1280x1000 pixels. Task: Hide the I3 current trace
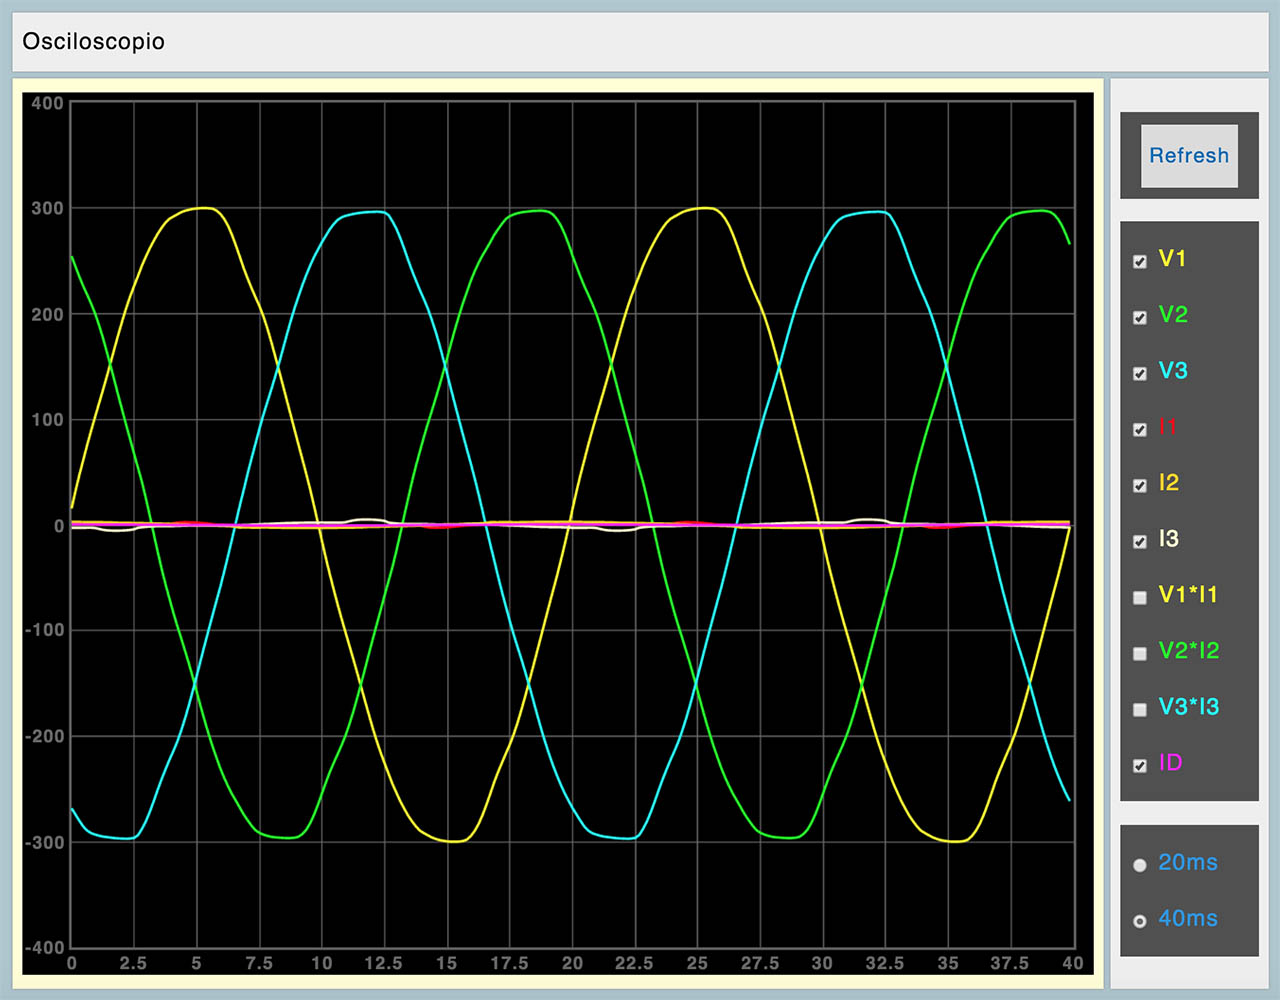click(x=1140, y=541)
